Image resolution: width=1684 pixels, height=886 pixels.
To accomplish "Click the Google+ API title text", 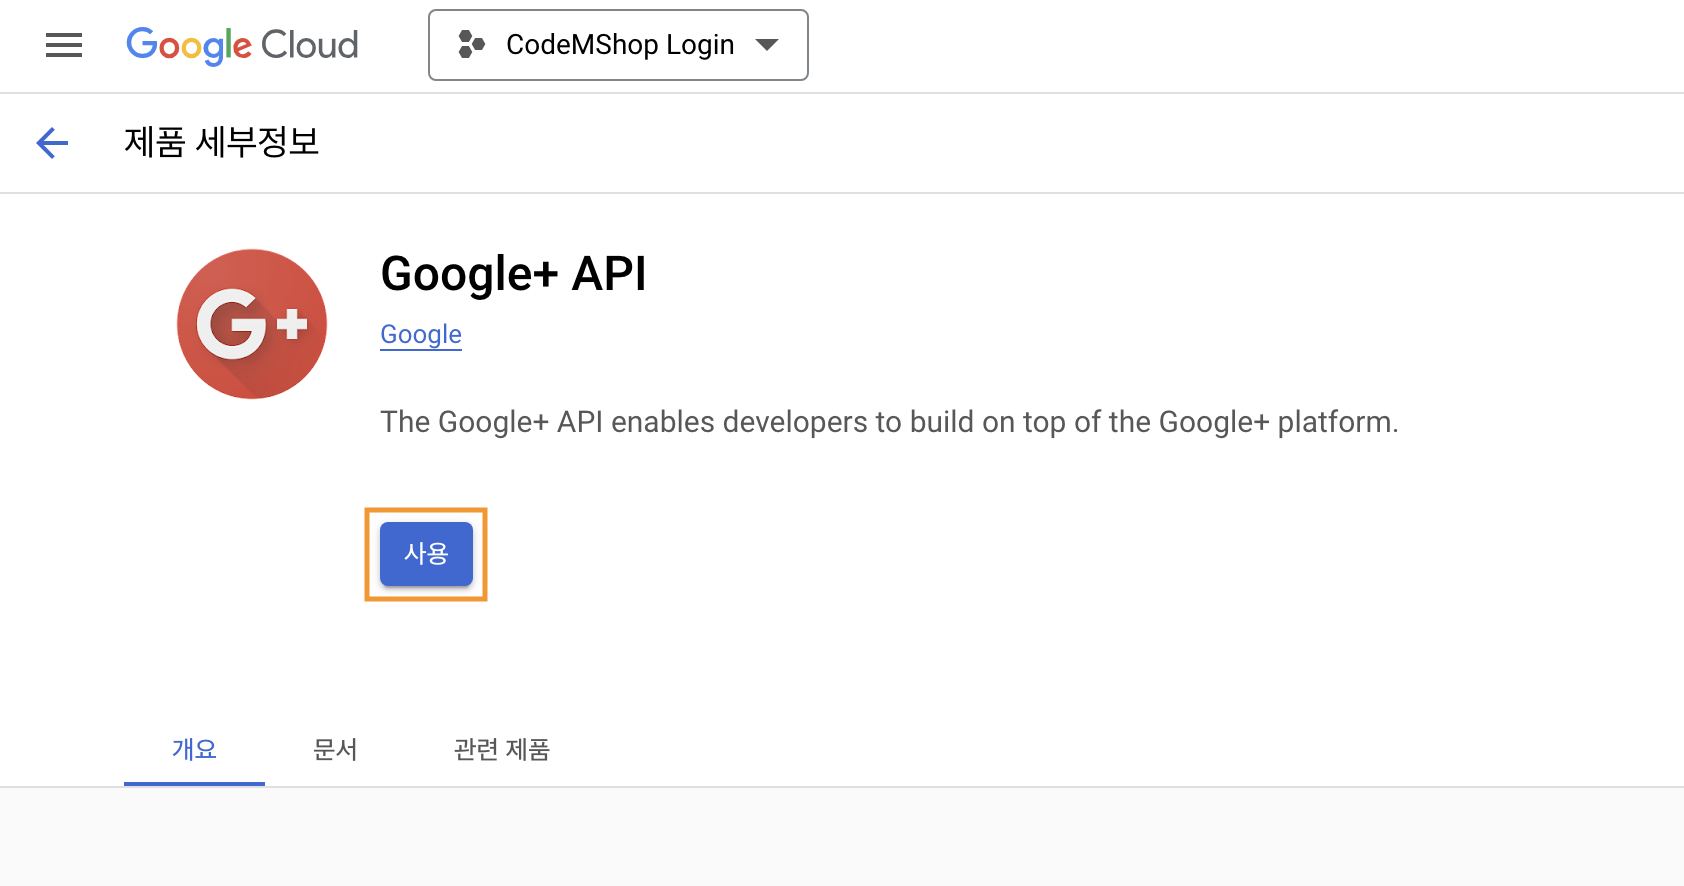I will point(513,274).
